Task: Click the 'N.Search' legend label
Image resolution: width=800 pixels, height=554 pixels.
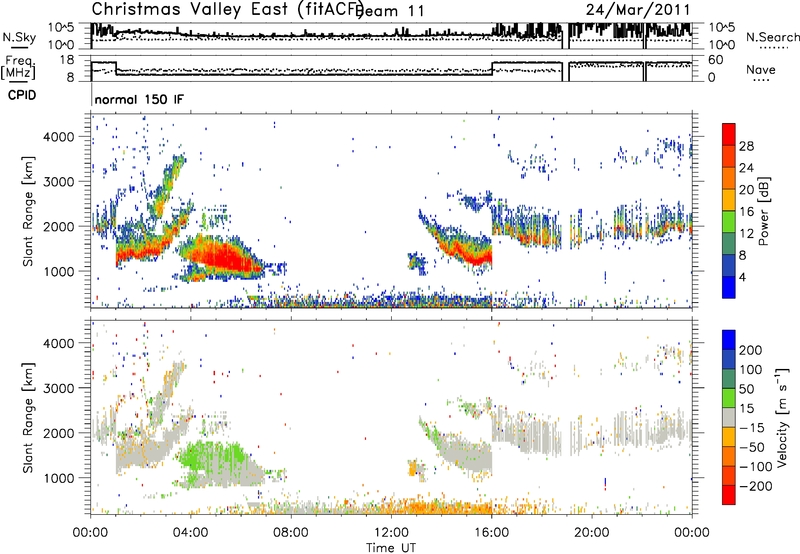Action: pos(772,37)
